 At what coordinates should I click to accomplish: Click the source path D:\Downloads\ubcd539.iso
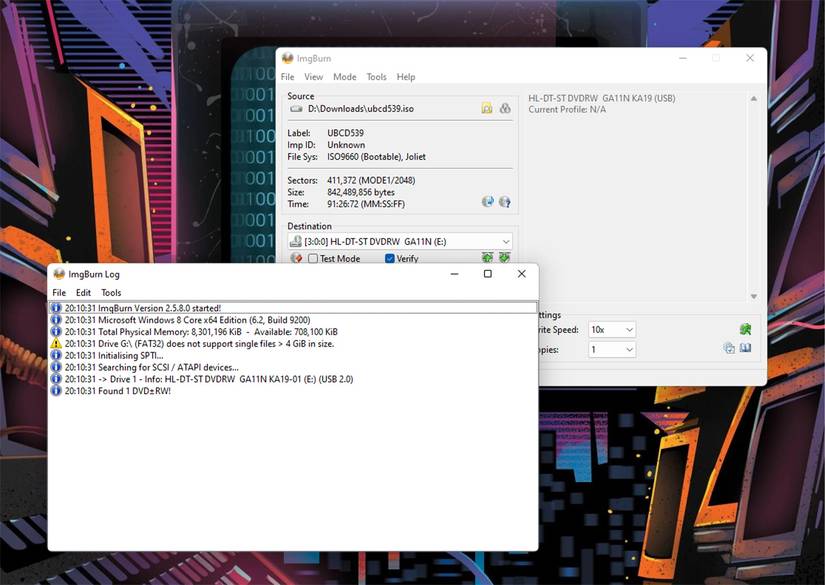(x=361, y=109)
